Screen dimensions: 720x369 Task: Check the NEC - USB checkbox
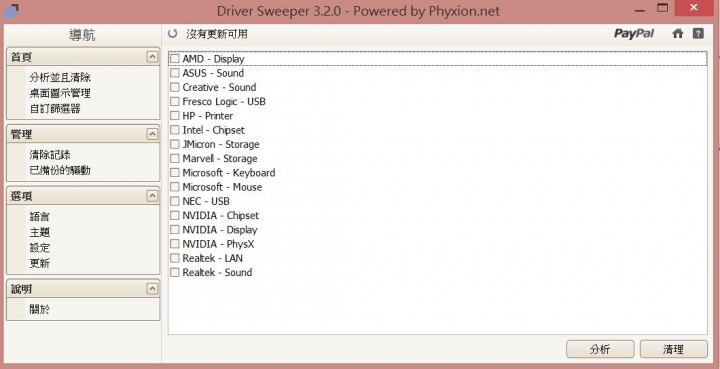pos(174,201)
